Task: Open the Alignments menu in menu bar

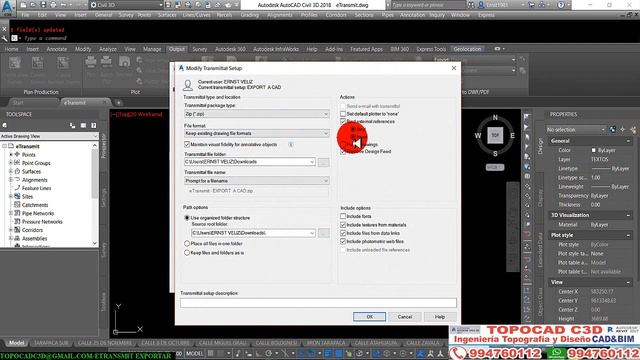Action: coord(280,15)
